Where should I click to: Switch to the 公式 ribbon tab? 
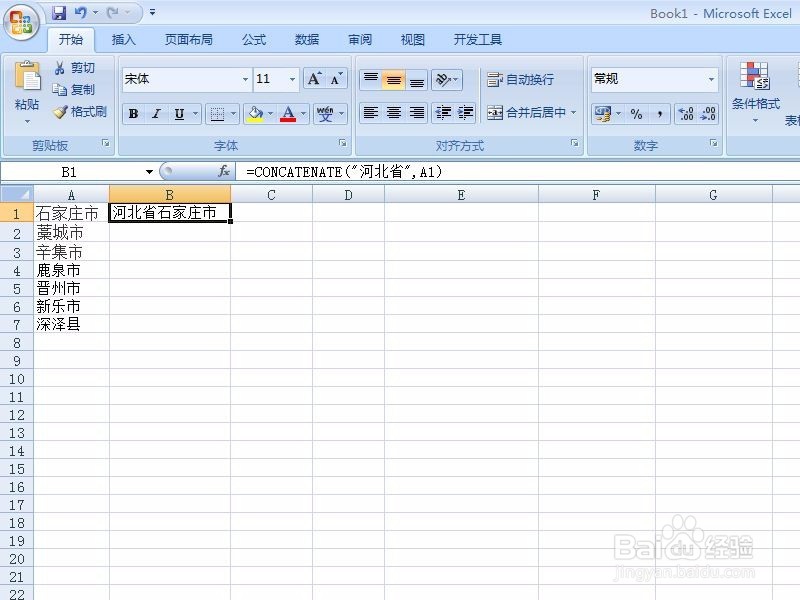click(x=253, y=39)
